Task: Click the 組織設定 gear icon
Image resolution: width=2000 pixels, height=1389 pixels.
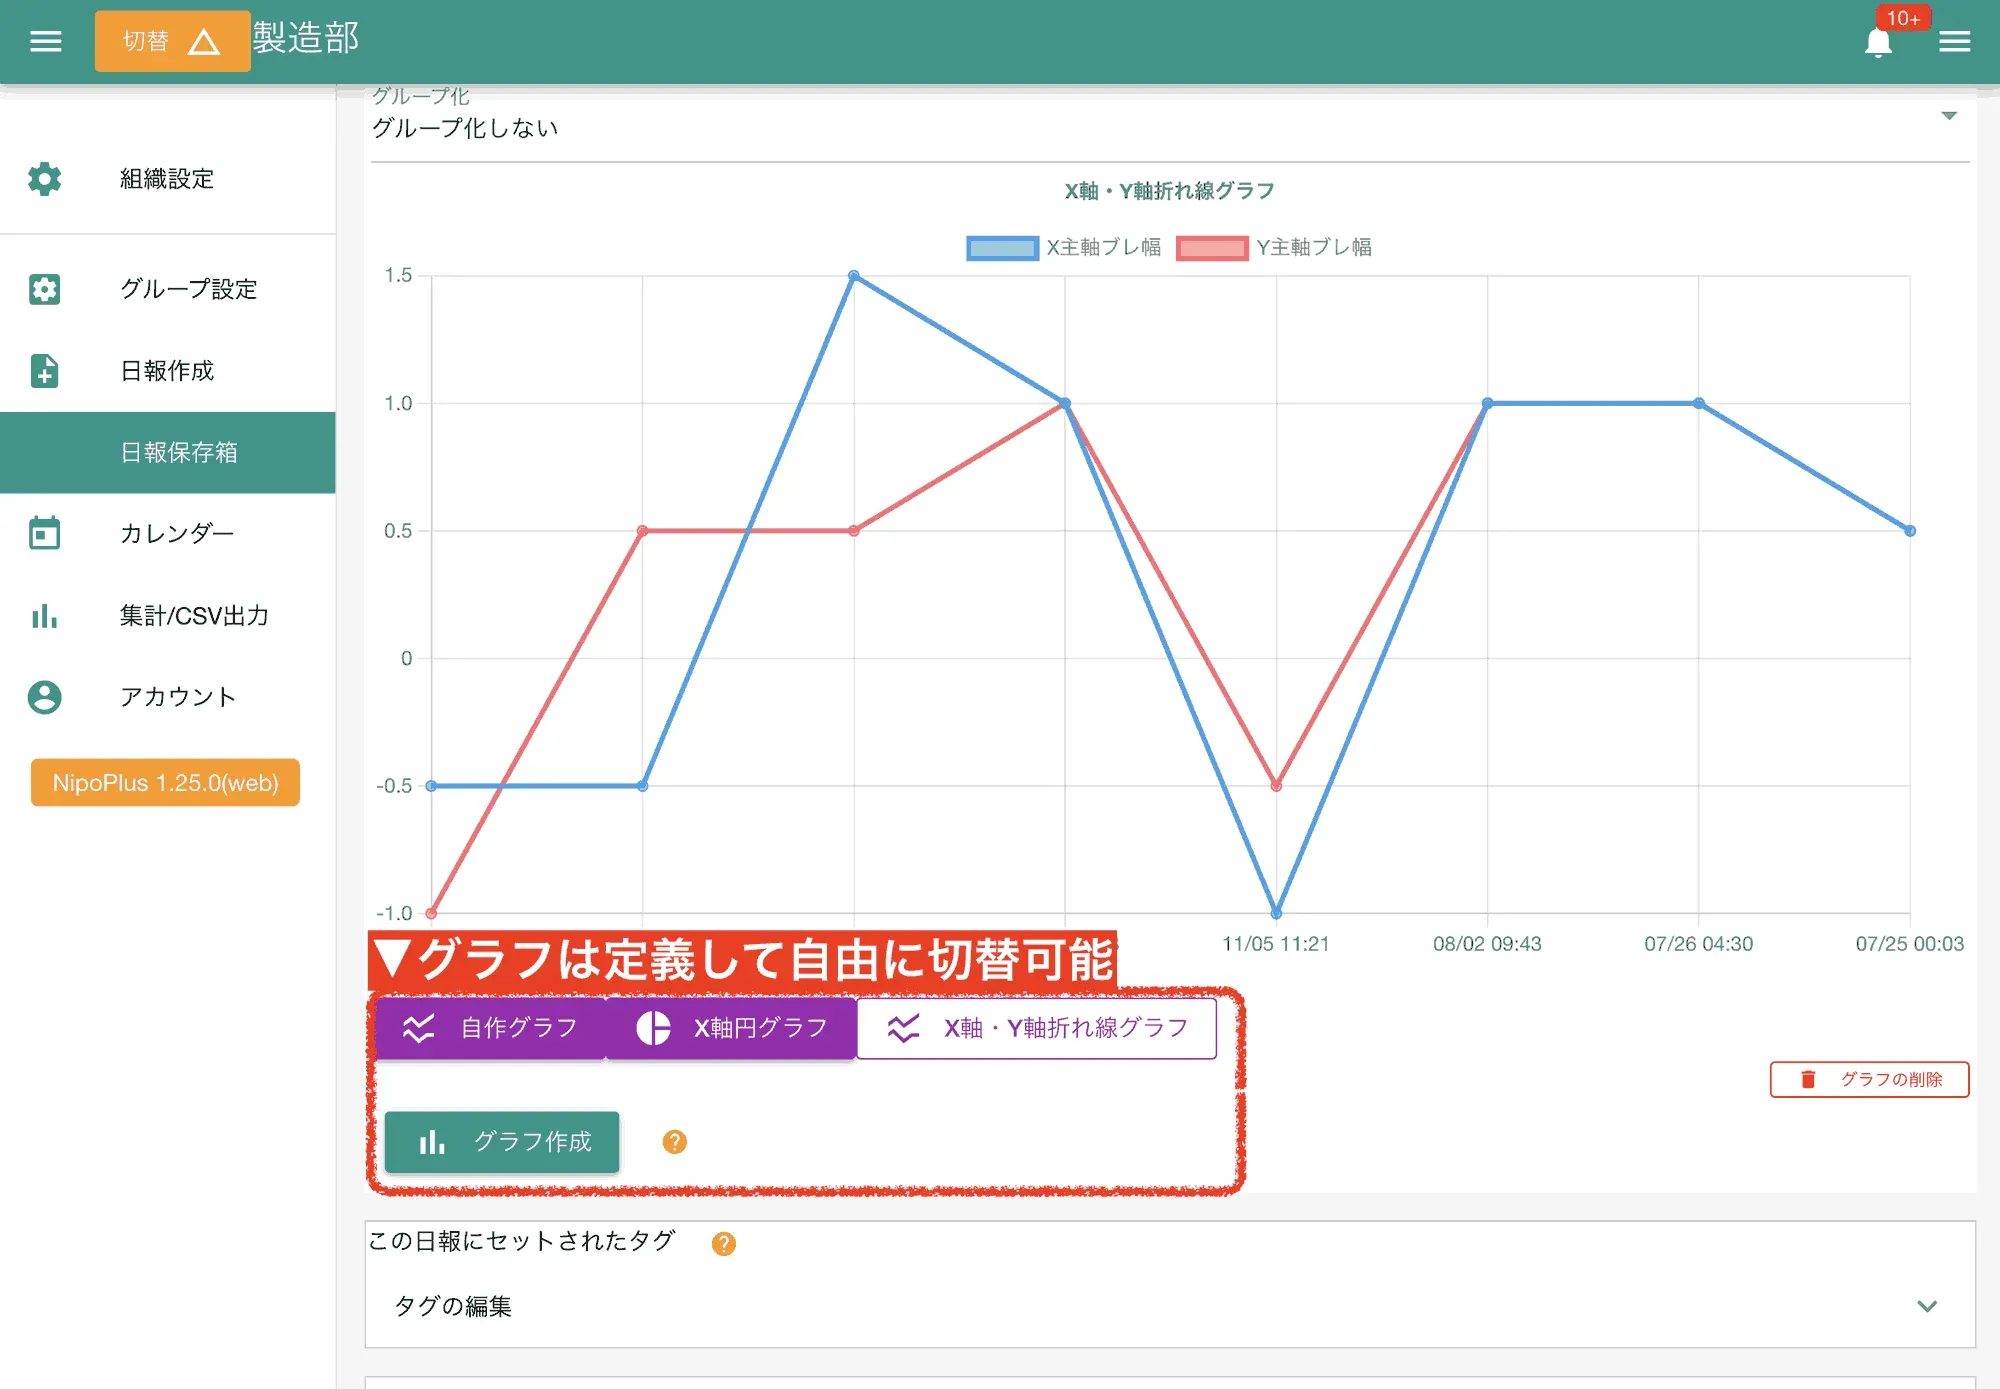Action: [x=44, y=179]
